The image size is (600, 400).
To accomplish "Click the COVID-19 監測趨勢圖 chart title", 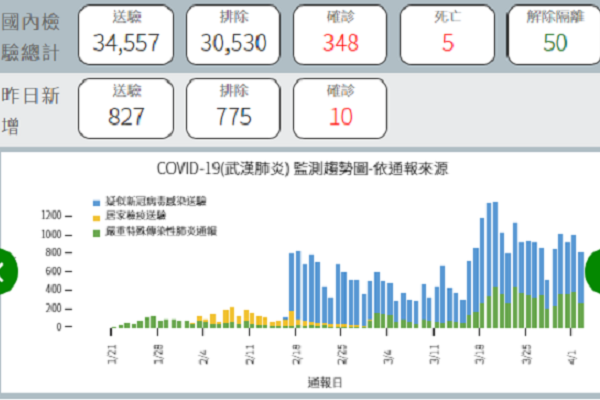I will [x=302, y=168].
